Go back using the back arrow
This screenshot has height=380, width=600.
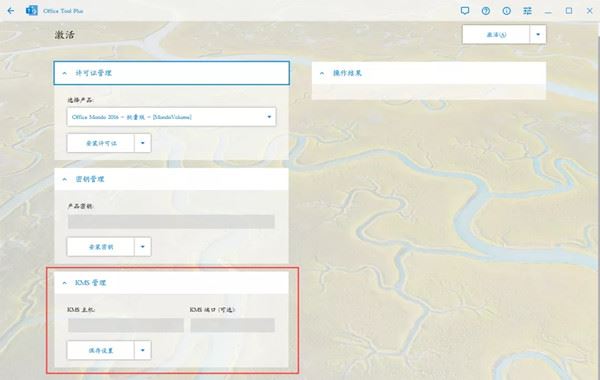click(11, 11)
